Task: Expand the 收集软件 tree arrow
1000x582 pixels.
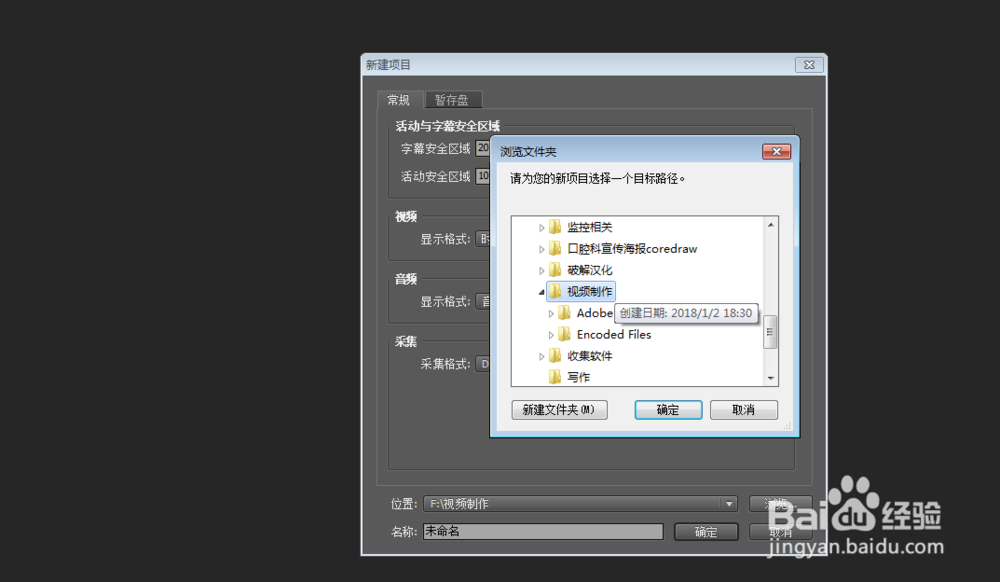Action: (x=541, y=355)
